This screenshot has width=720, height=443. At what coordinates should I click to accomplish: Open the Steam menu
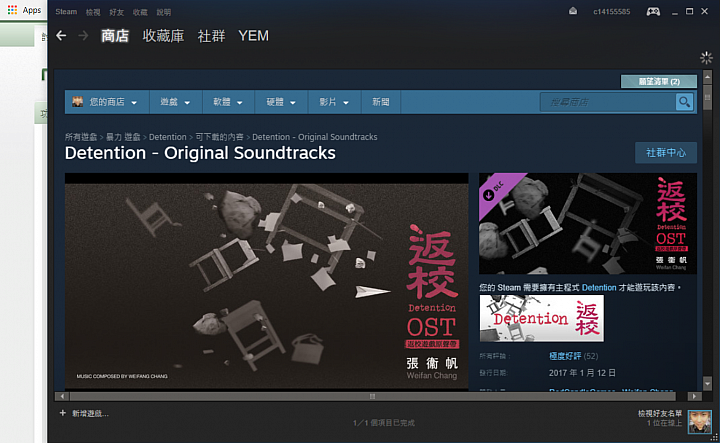(66, 12)
